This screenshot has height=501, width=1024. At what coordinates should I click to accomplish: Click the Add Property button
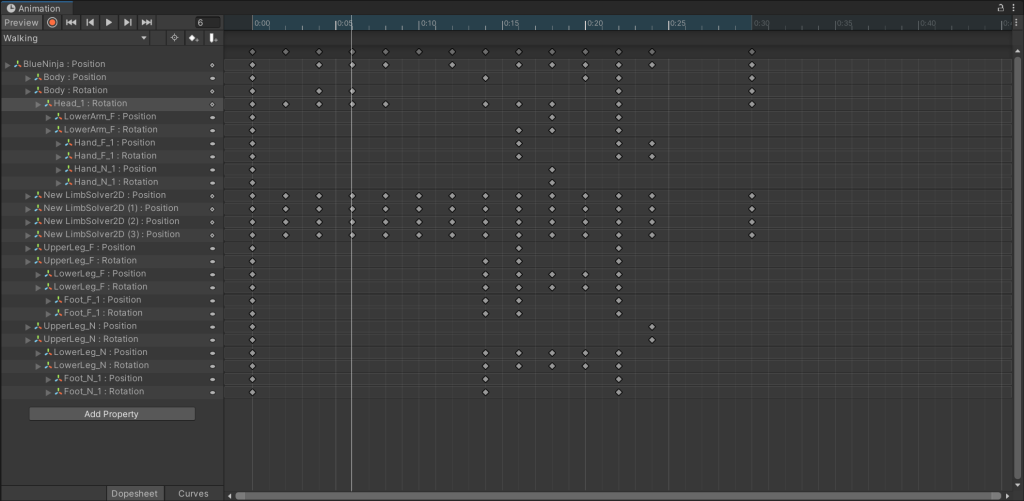111,414
